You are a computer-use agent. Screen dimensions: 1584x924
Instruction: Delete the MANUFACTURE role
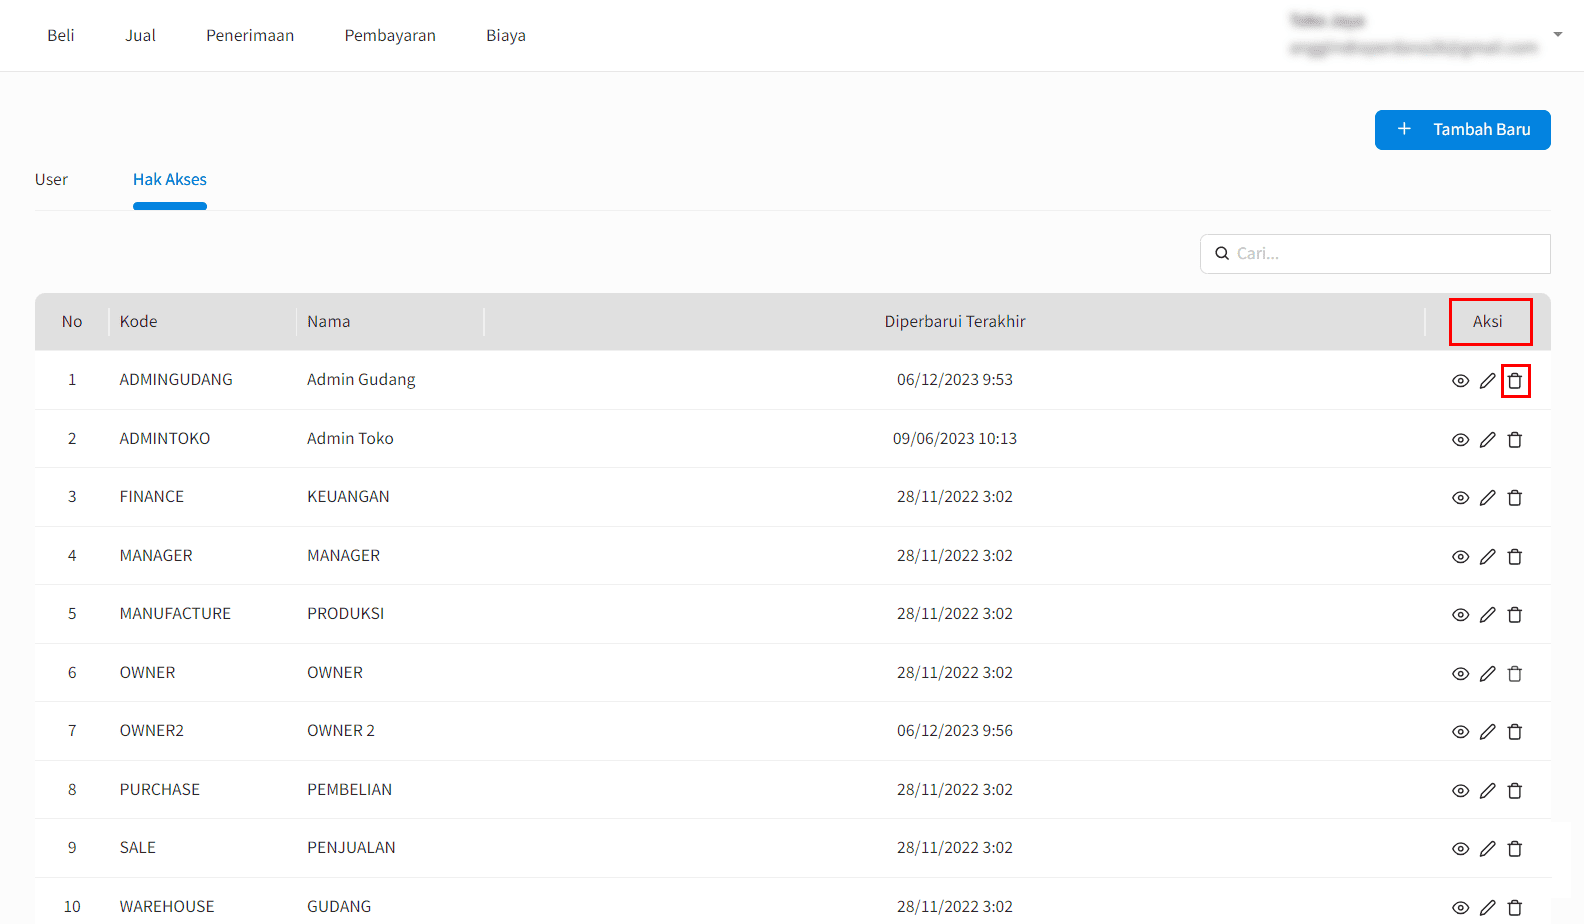click(1515, 615)
